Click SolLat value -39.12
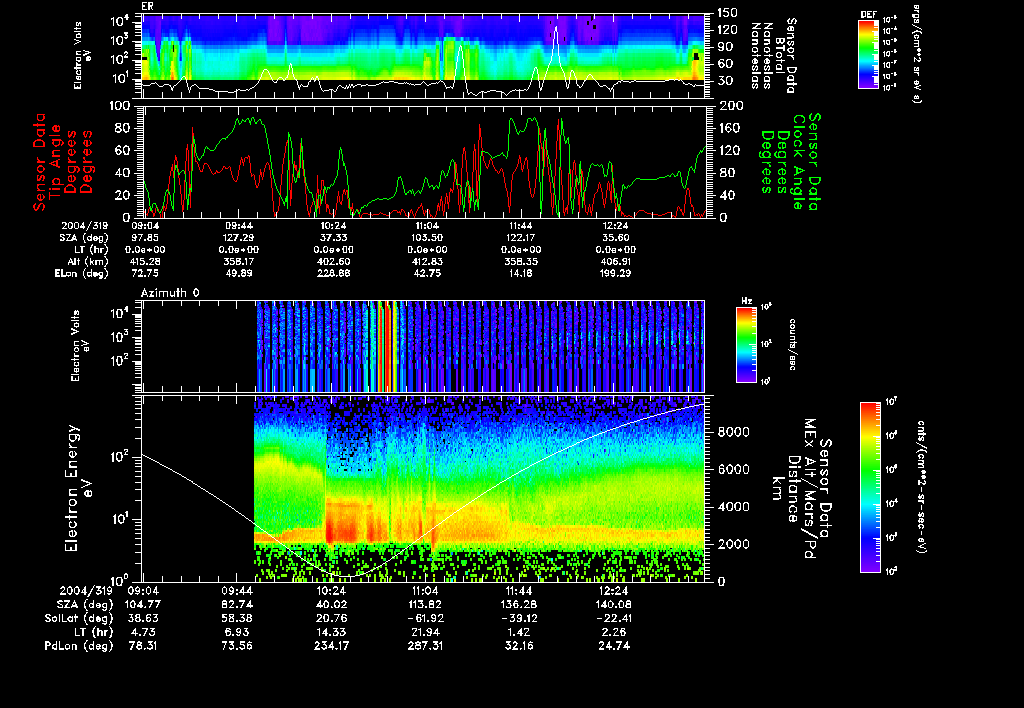This screenshot has width=1024, height=708. (519, 618)
